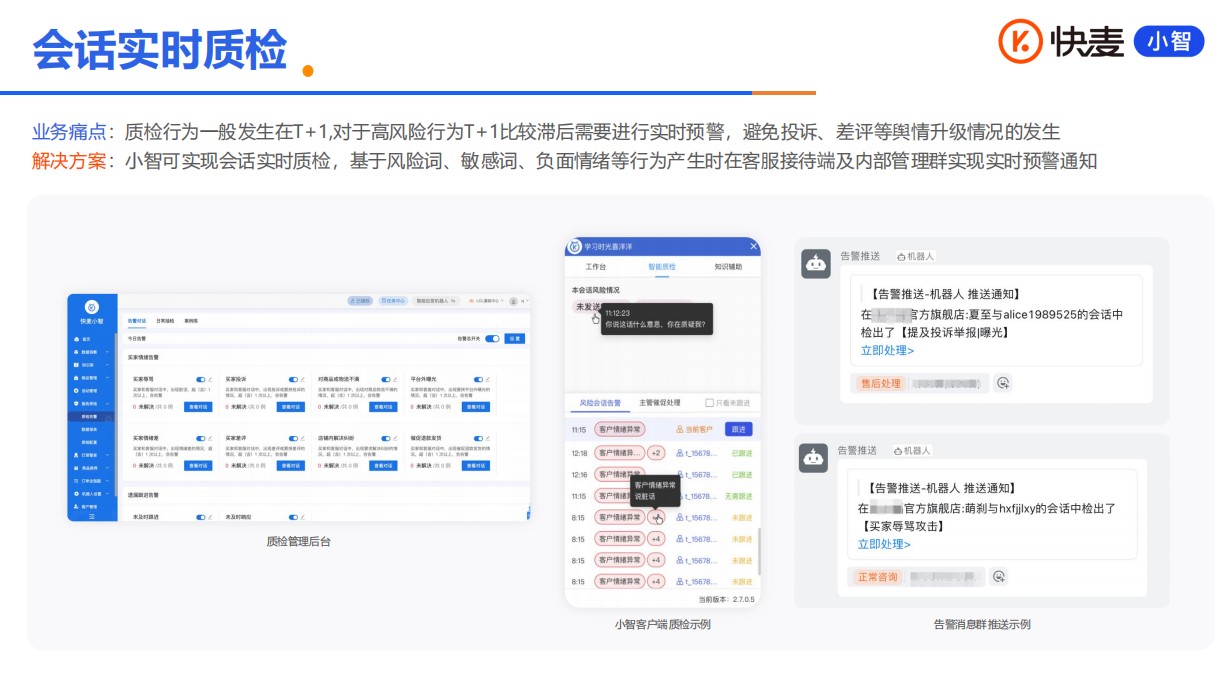Switch to the 案例库 tab

(191, 321)
